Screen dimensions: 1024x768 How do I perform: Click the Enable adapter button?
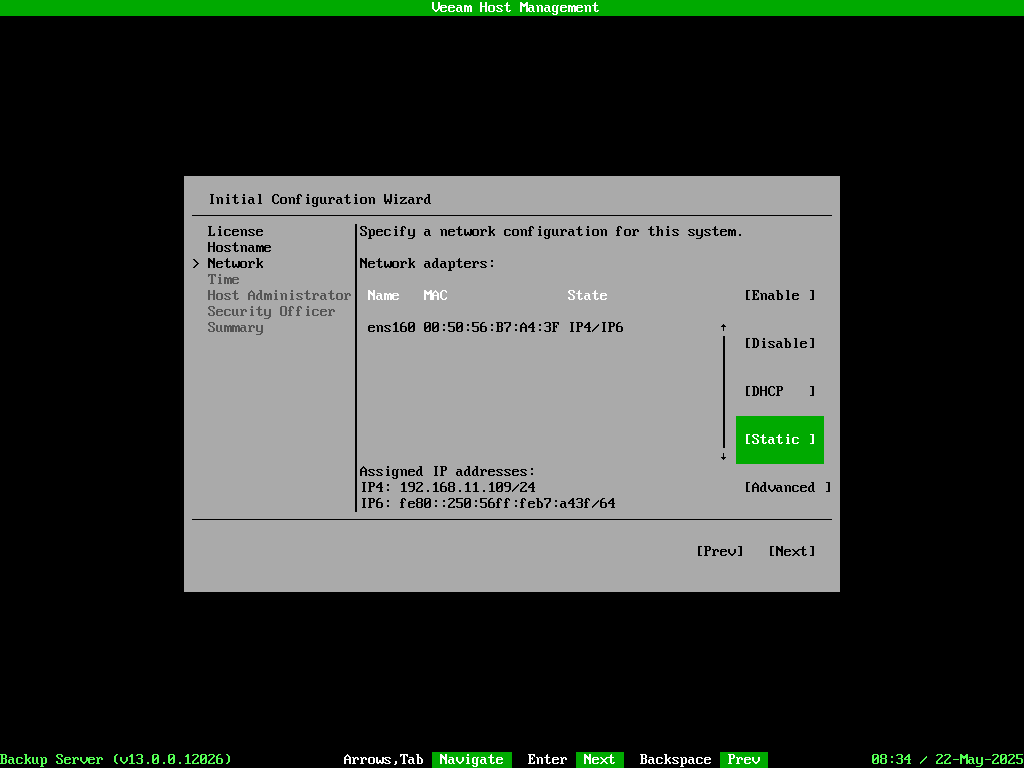[780, 295]
